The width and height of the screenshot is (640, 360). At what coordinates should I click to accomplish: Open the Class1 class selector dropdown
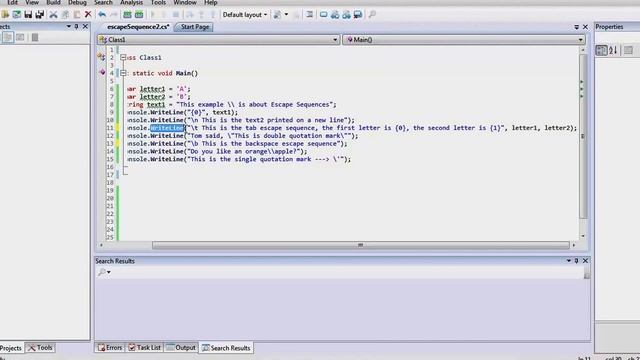pos(335,40)
